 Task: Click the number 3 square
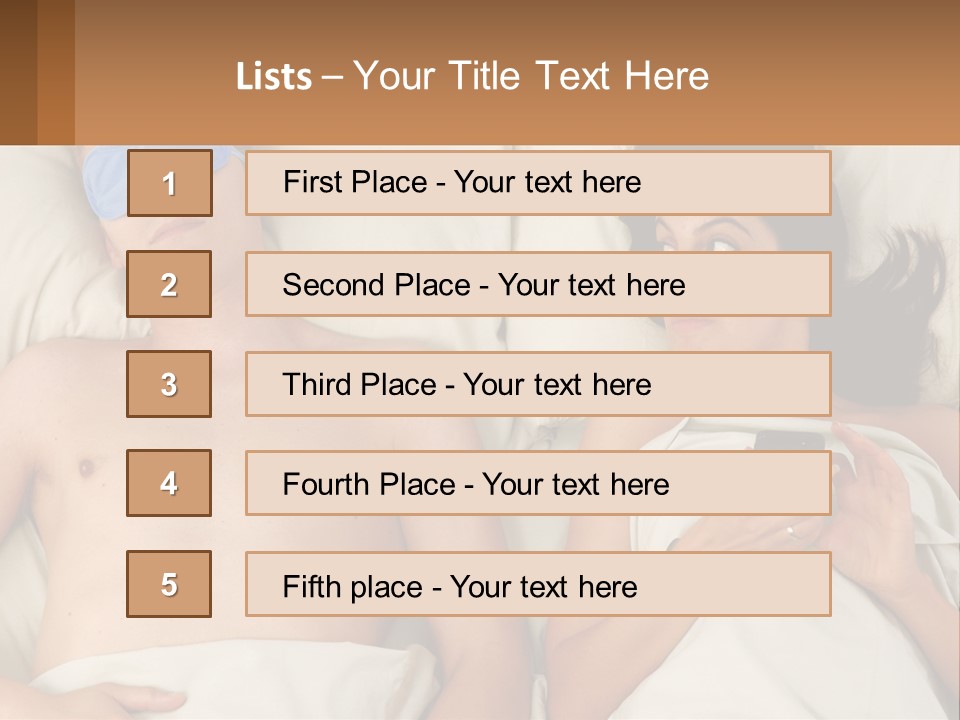coord(169,384)
